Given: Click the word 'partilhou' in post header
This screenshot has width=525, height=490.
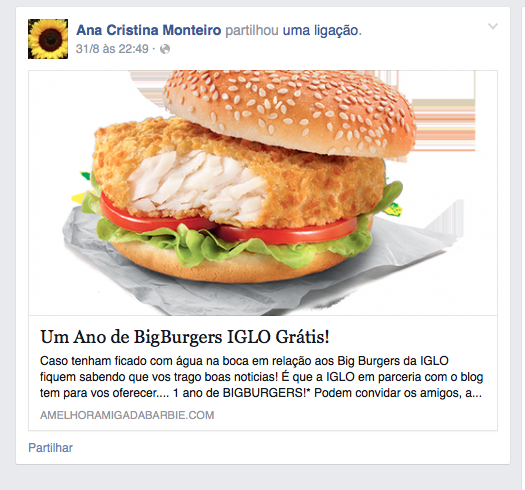Looking at the screenshot, I should [x=252, y=30].
